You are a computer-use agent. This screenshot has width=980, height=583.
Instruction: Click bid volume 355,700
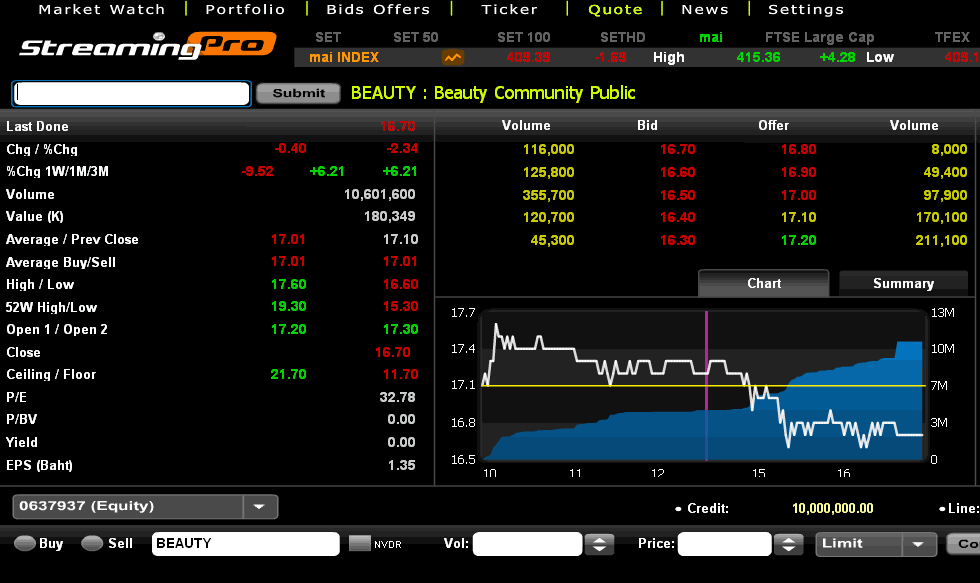[x=548, y=195]
